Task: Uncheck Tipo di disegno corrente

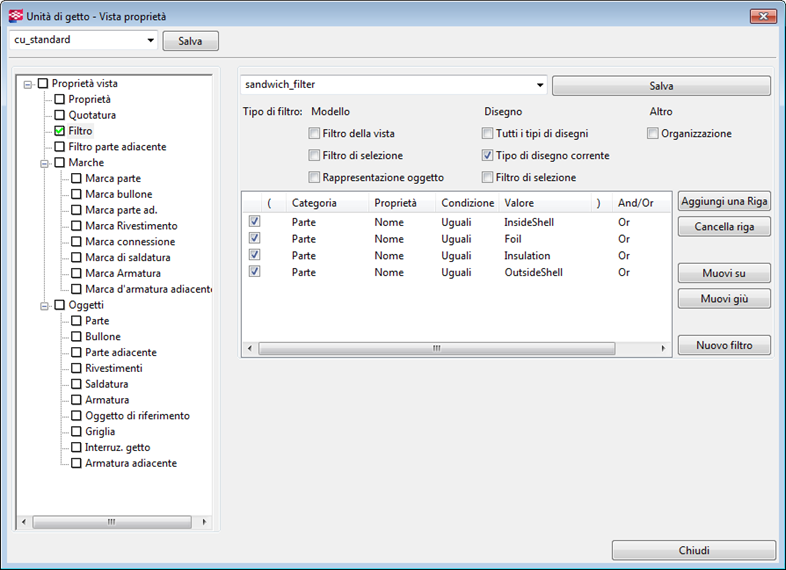Action: tap(488, 156)
